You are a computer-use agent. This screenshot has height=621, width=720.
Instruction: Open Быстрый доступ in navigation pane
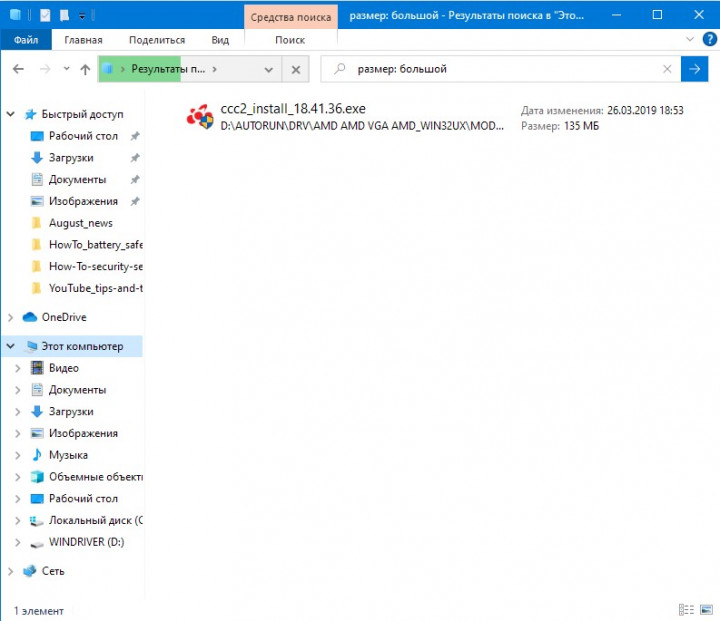(x=82, y=114)
